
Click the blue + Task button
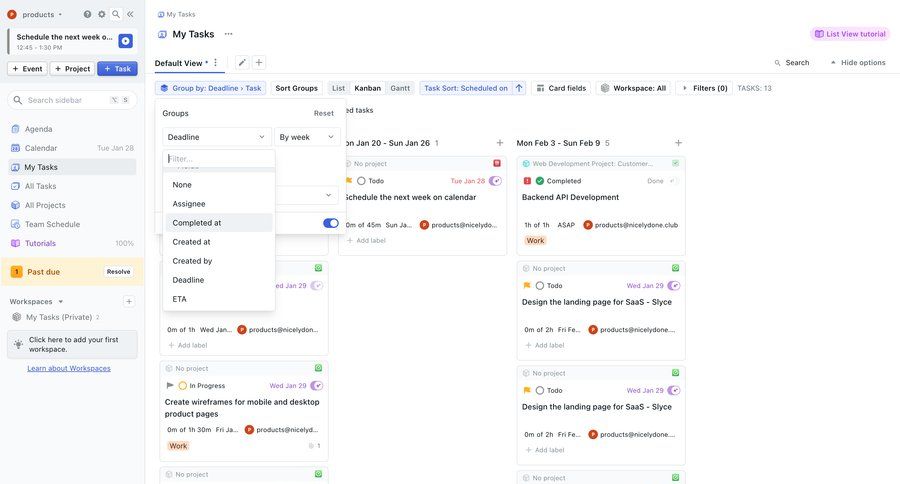pos(117,68)
